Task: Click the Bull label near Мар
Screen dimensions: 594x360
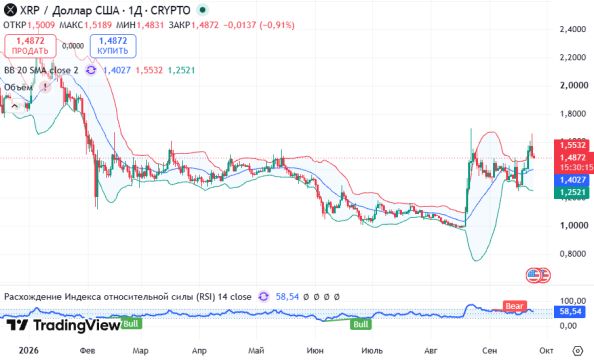Action: pyautogui.click(x=131, y=324)
